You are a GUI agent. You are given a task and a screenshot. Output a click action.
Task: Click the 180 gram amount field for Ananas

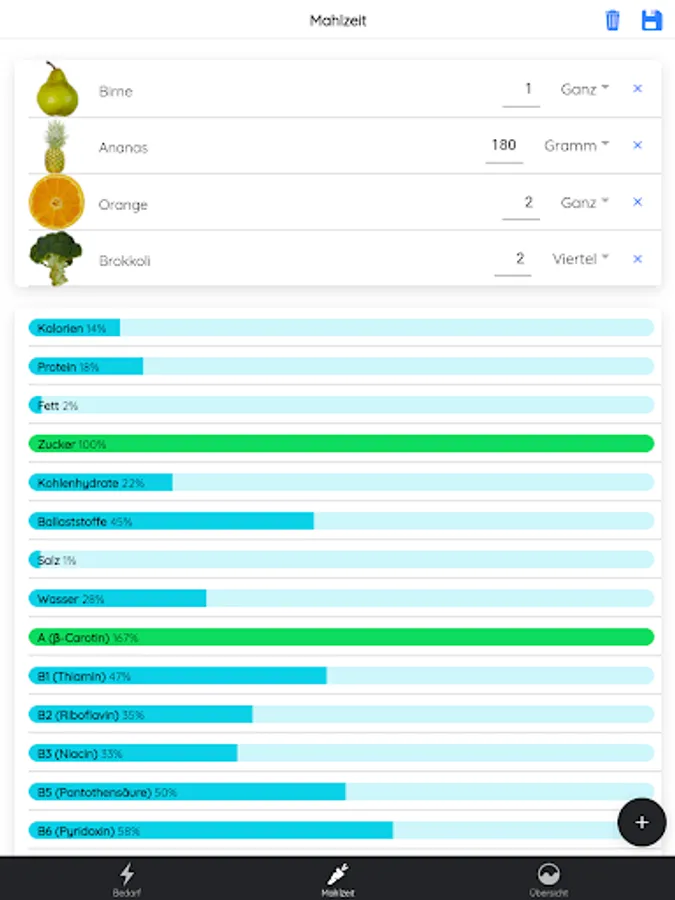(504, 146)
